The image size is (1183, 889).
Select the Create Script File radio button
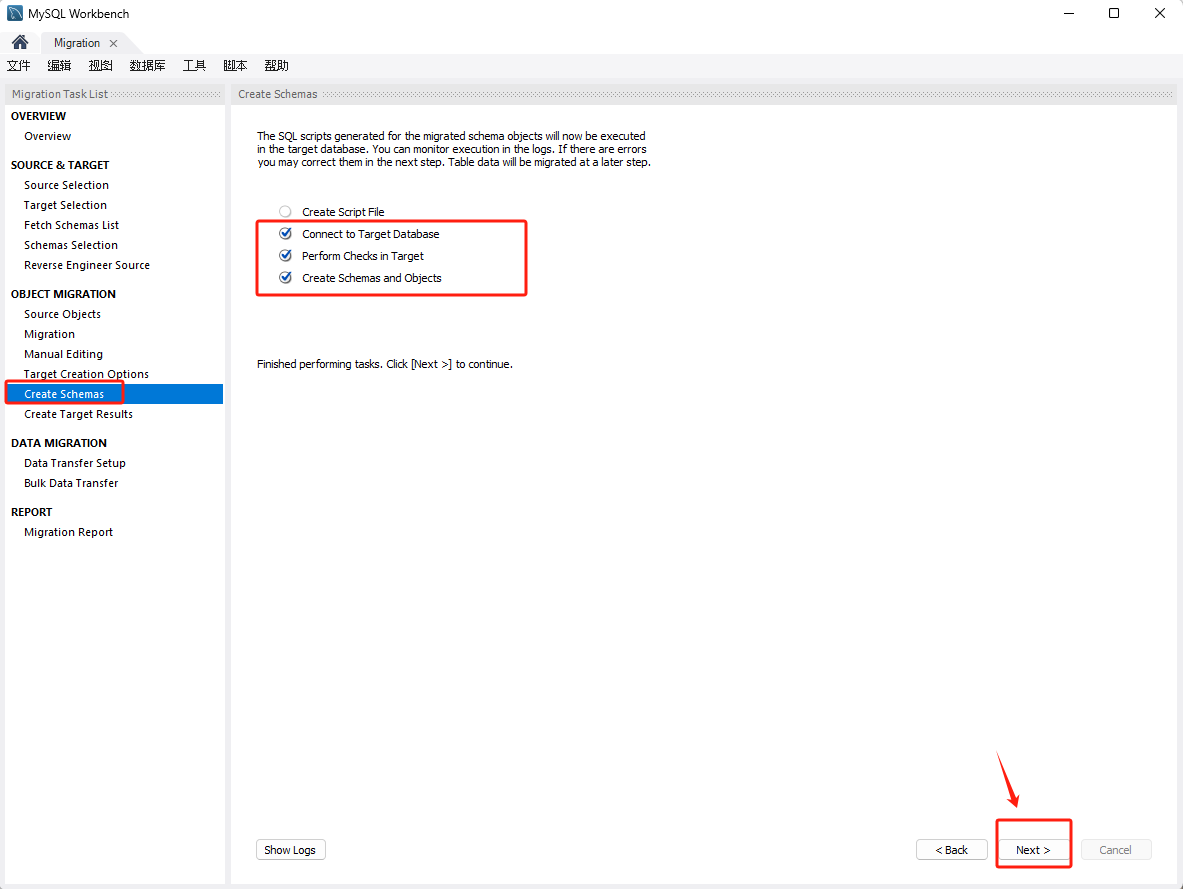click(286, 212)
